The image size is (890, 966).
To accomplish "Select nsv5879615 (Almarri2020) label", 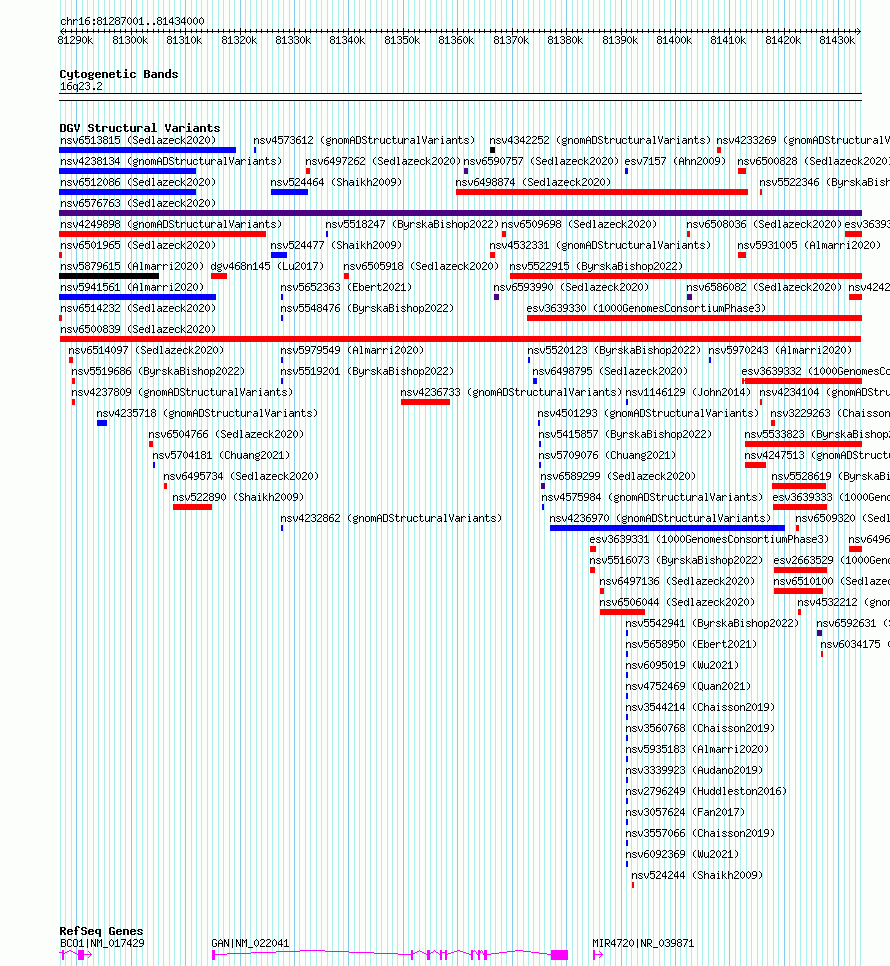I will [x=132, y=266].
